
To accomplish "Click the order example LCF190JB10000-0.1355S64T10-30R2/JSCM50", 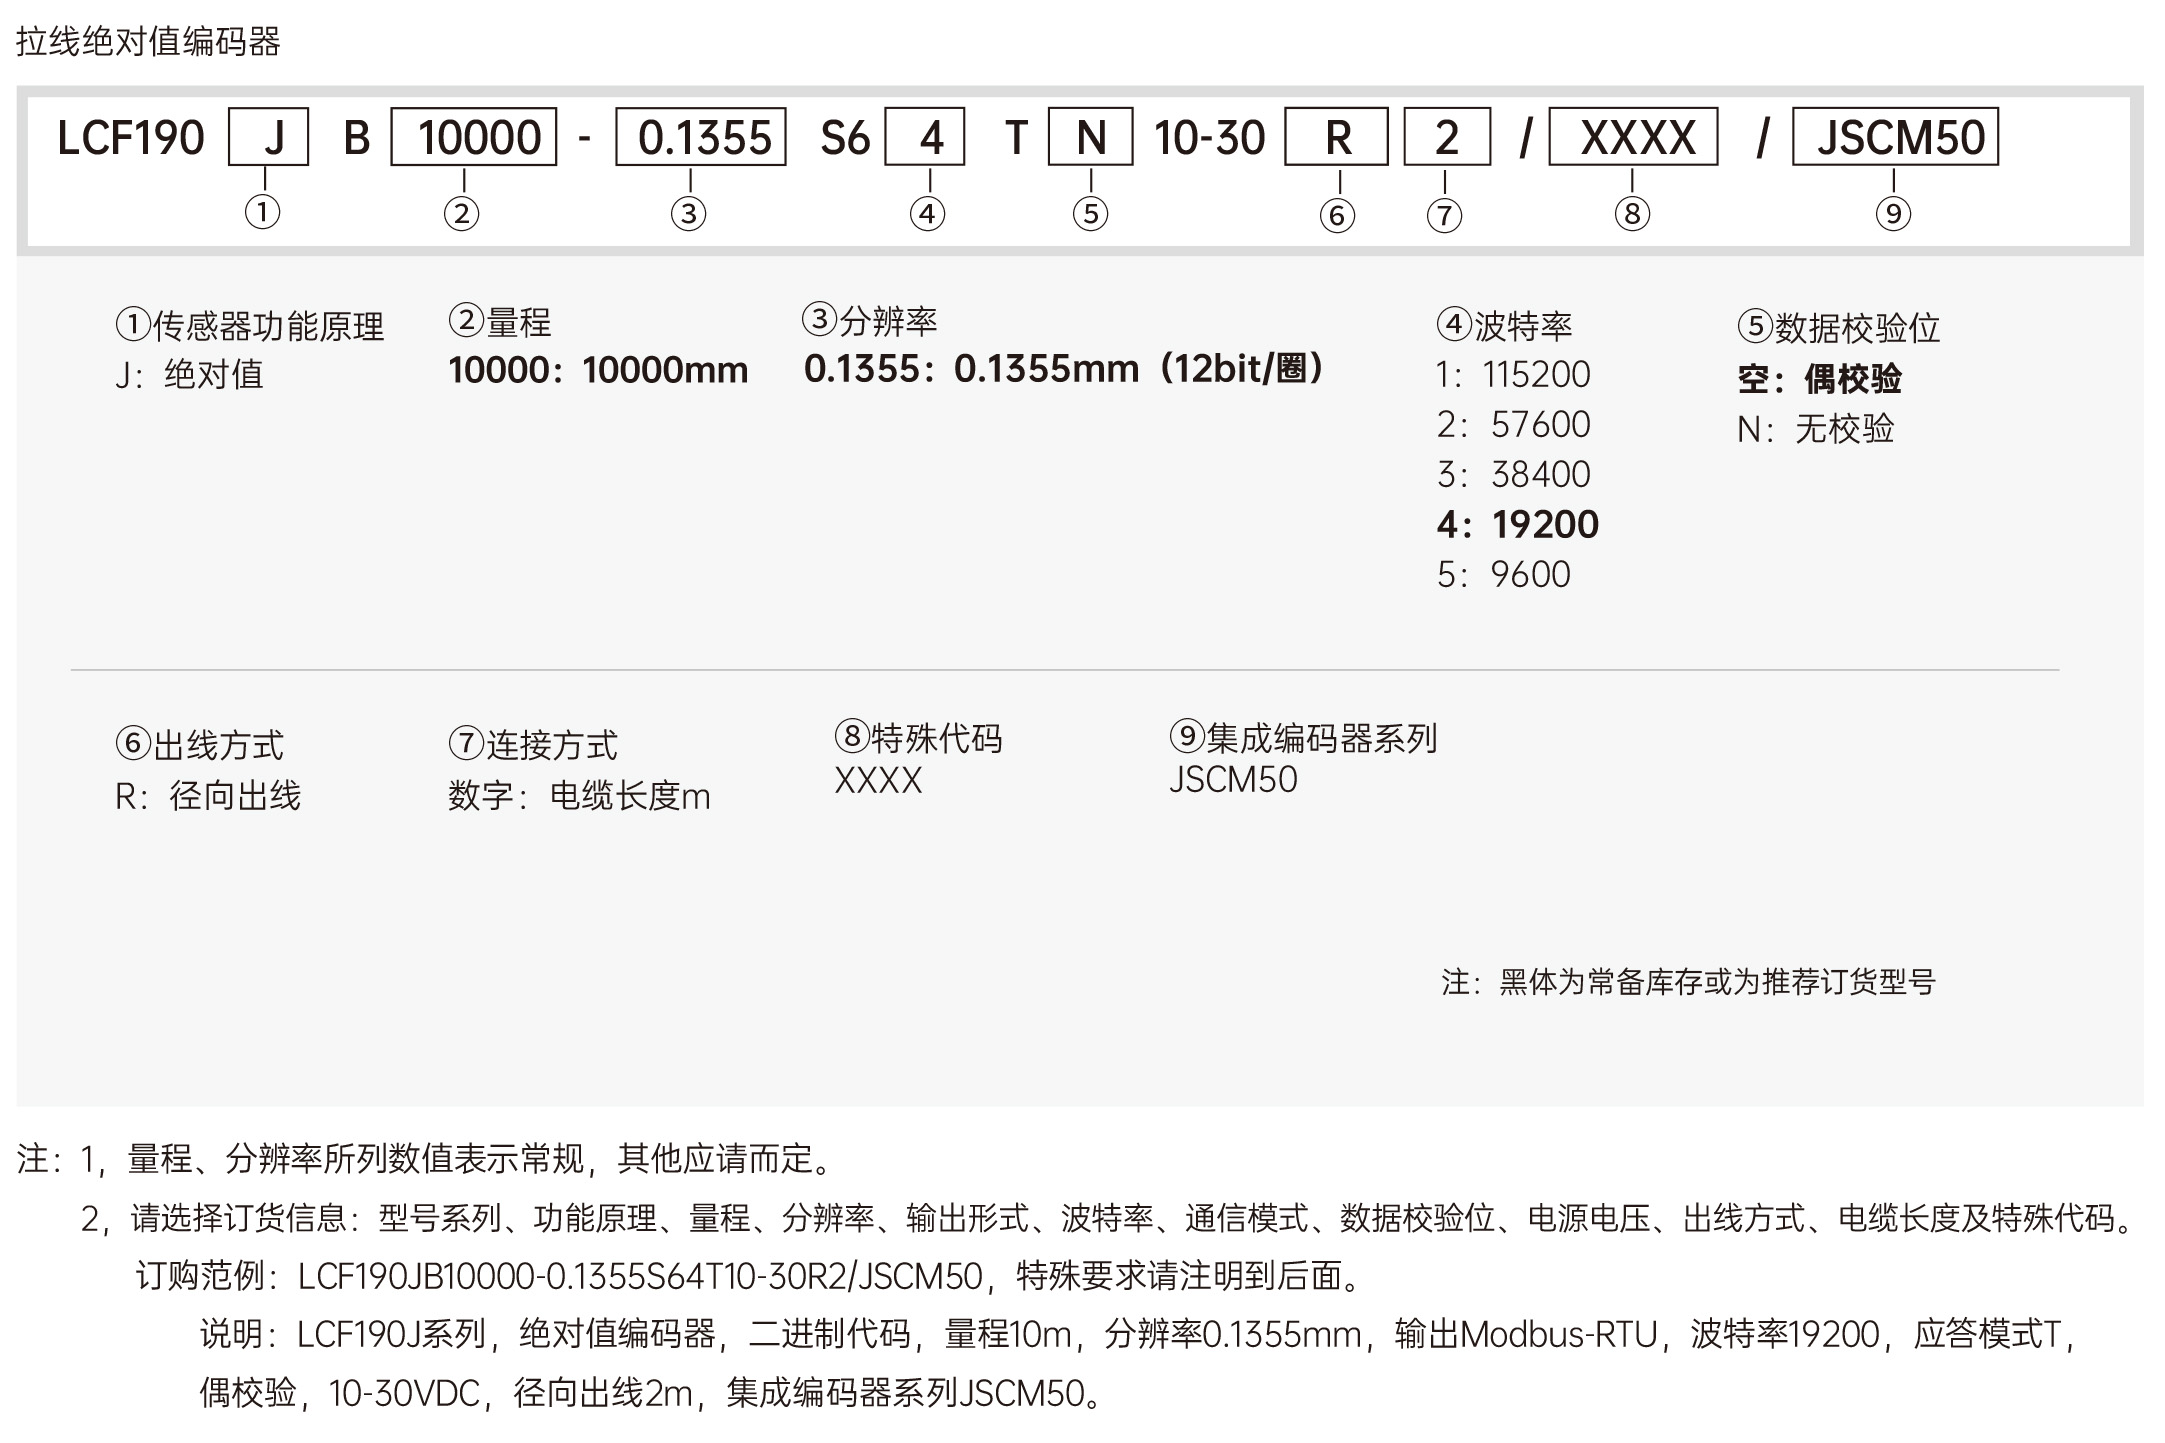I will point(640,1276).
